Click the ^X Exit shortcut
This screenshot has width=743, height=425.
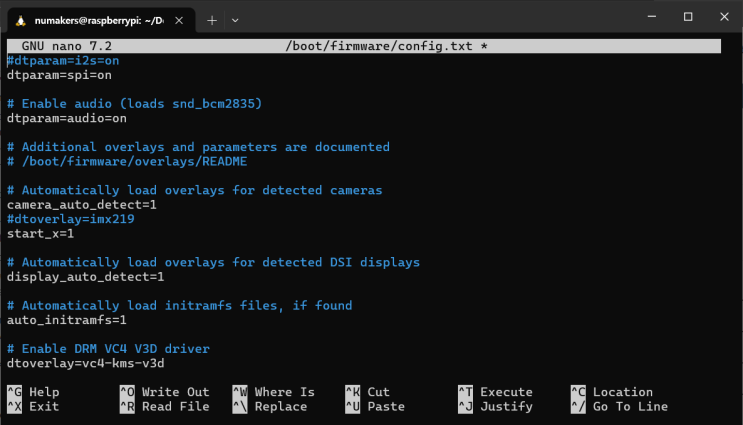coord(33,407)
